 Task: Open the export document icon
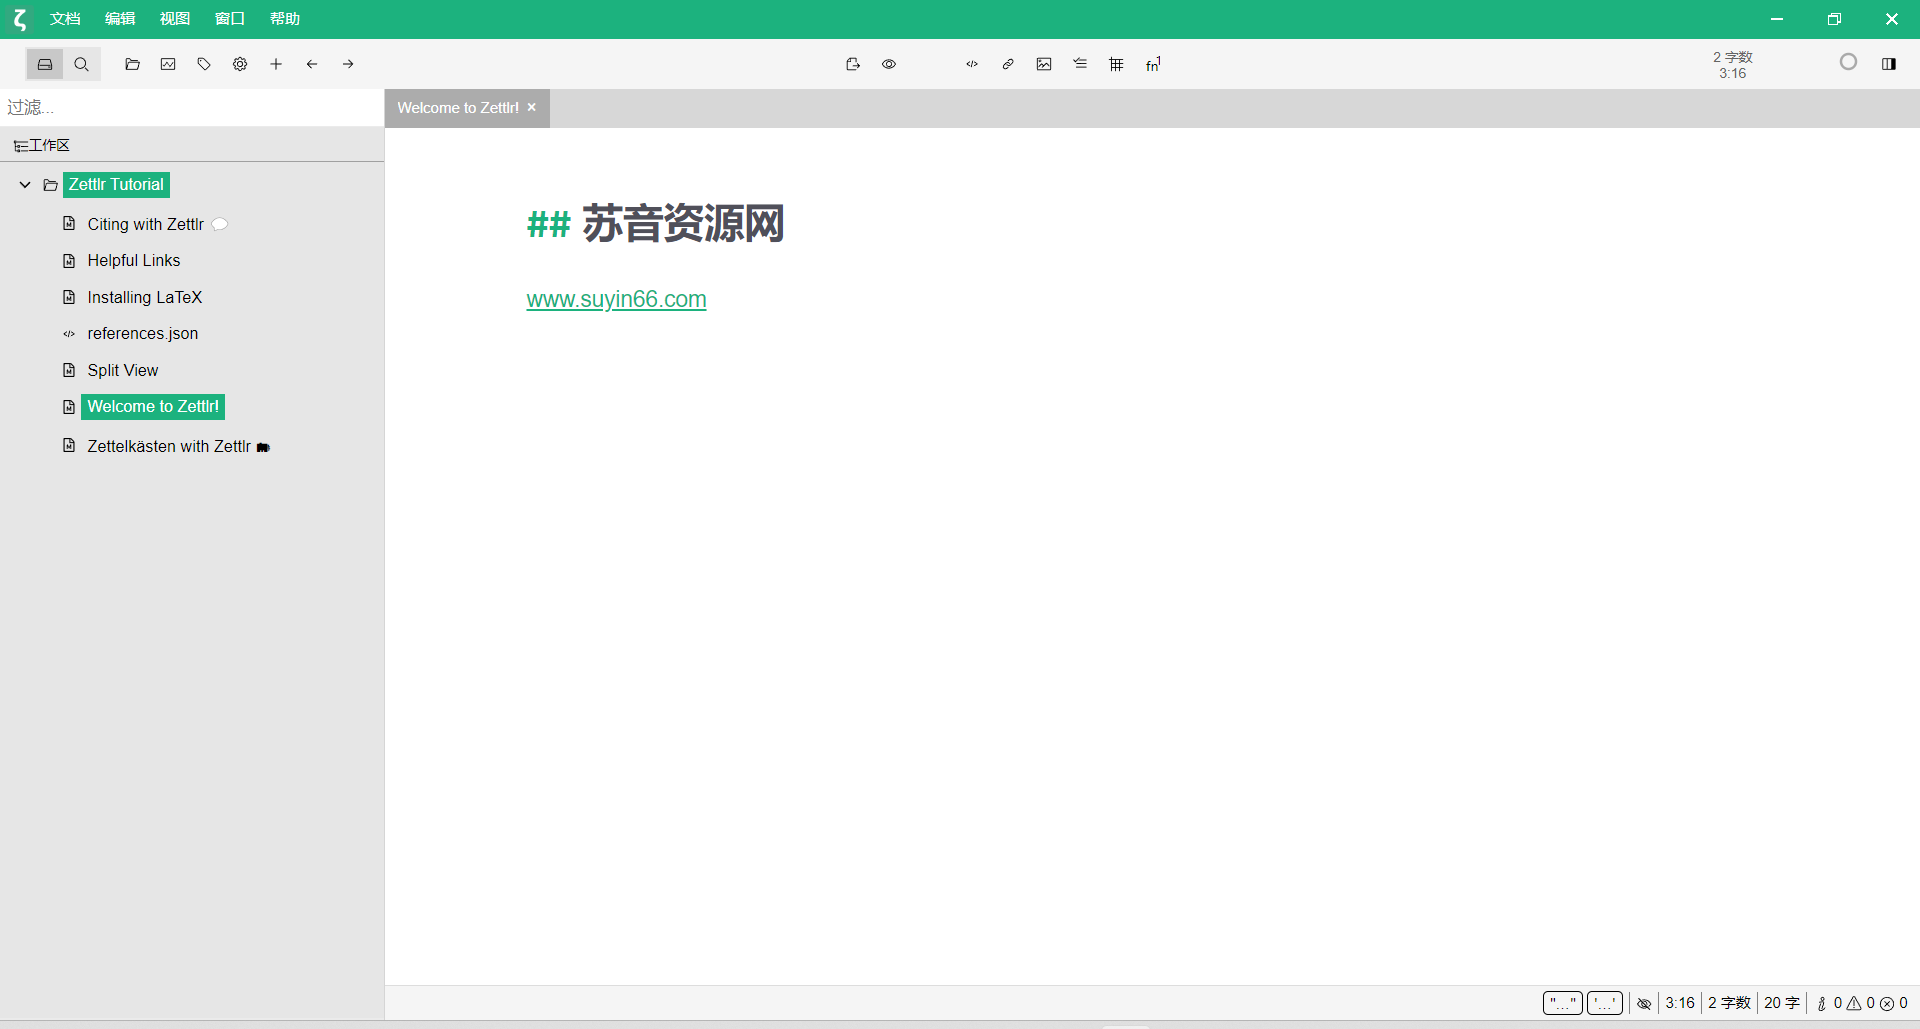click(x=852, y=63)
